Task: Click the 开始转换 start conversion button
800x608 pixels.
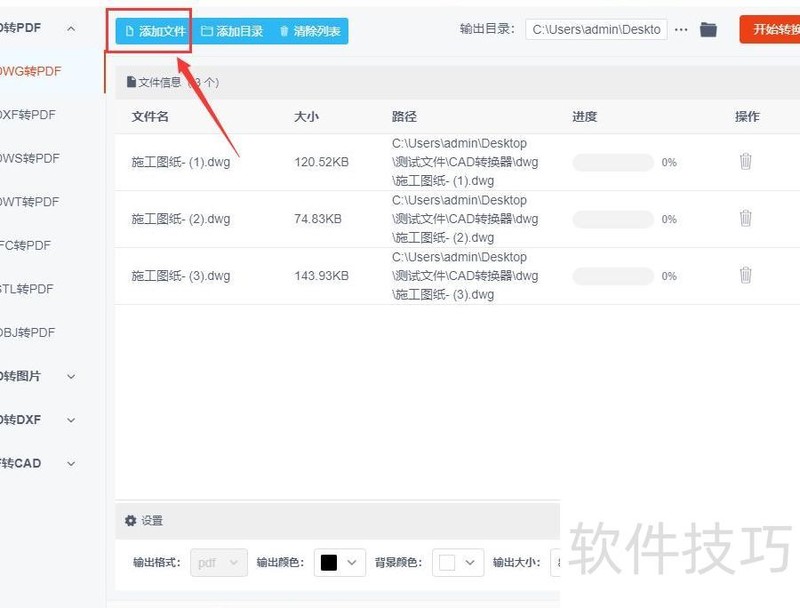Action: pos(770,29)
